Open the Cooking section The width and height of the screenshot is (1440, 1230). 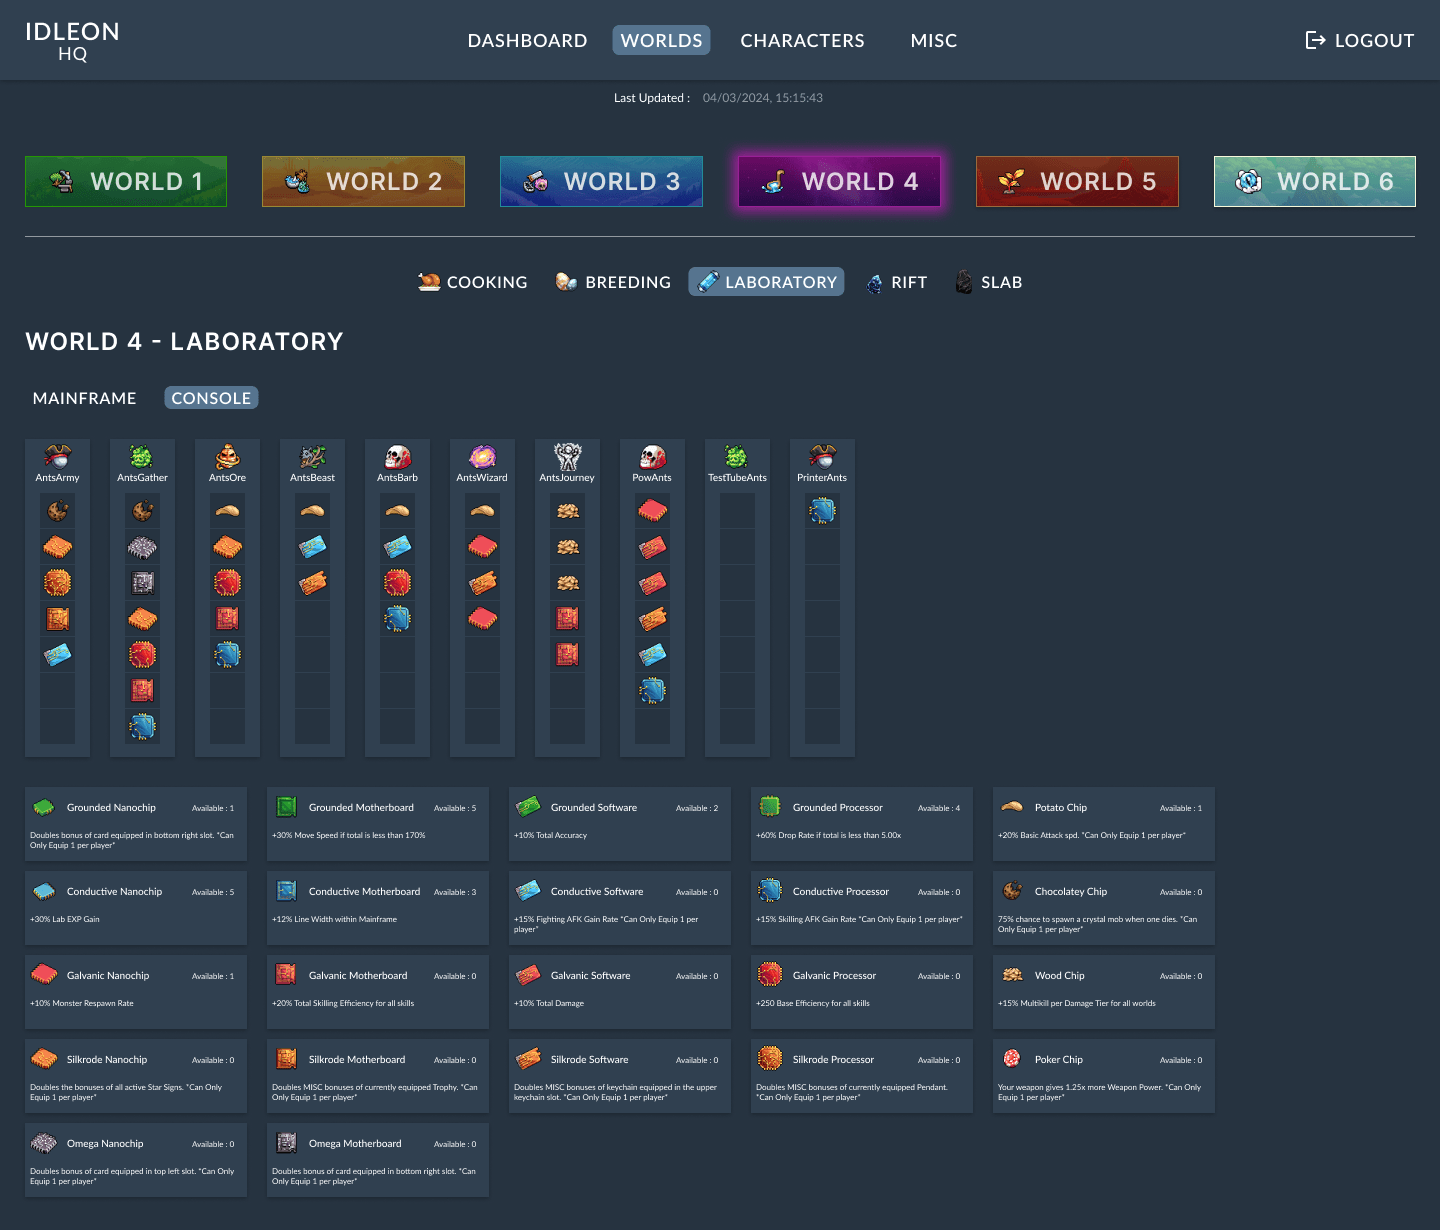[x=473, y=282]
